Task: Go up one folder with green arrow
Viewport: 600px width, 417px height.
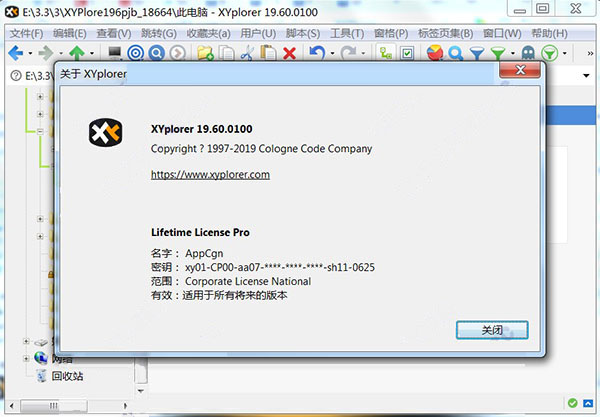Action: tap(77, 53)
